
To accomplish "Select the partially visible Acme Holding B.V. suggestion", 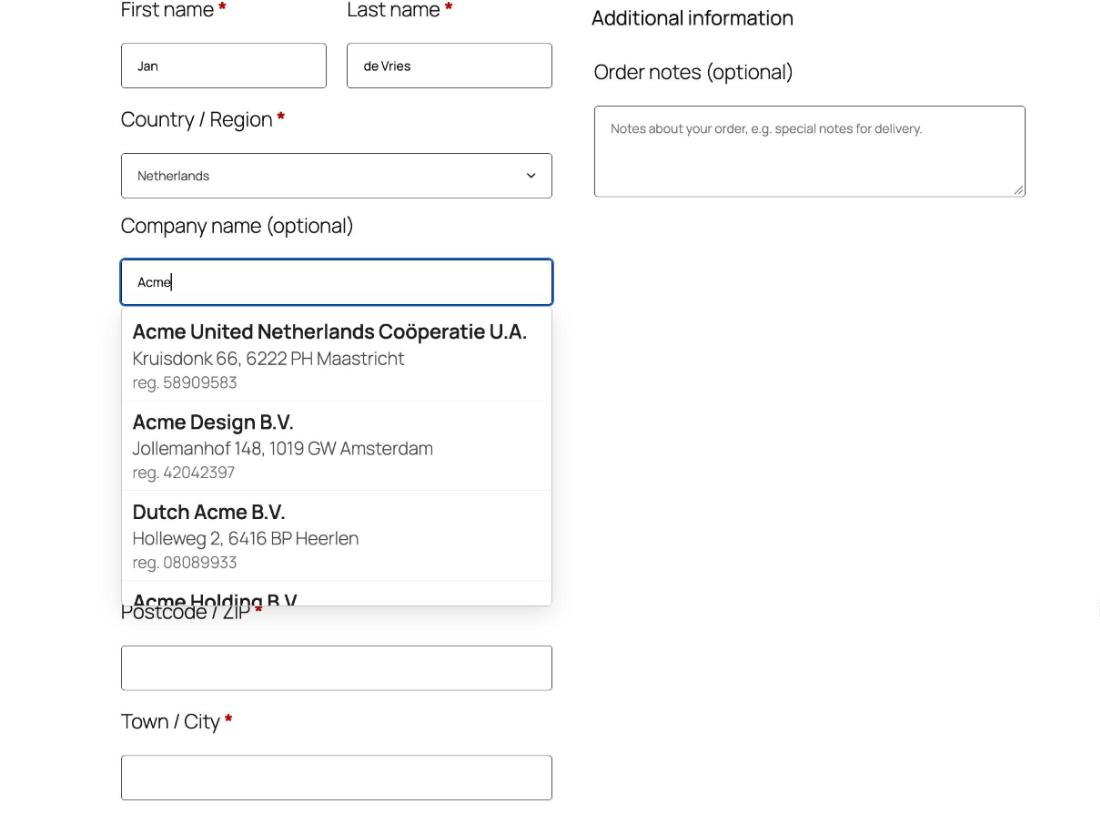I will click(337, 594).
